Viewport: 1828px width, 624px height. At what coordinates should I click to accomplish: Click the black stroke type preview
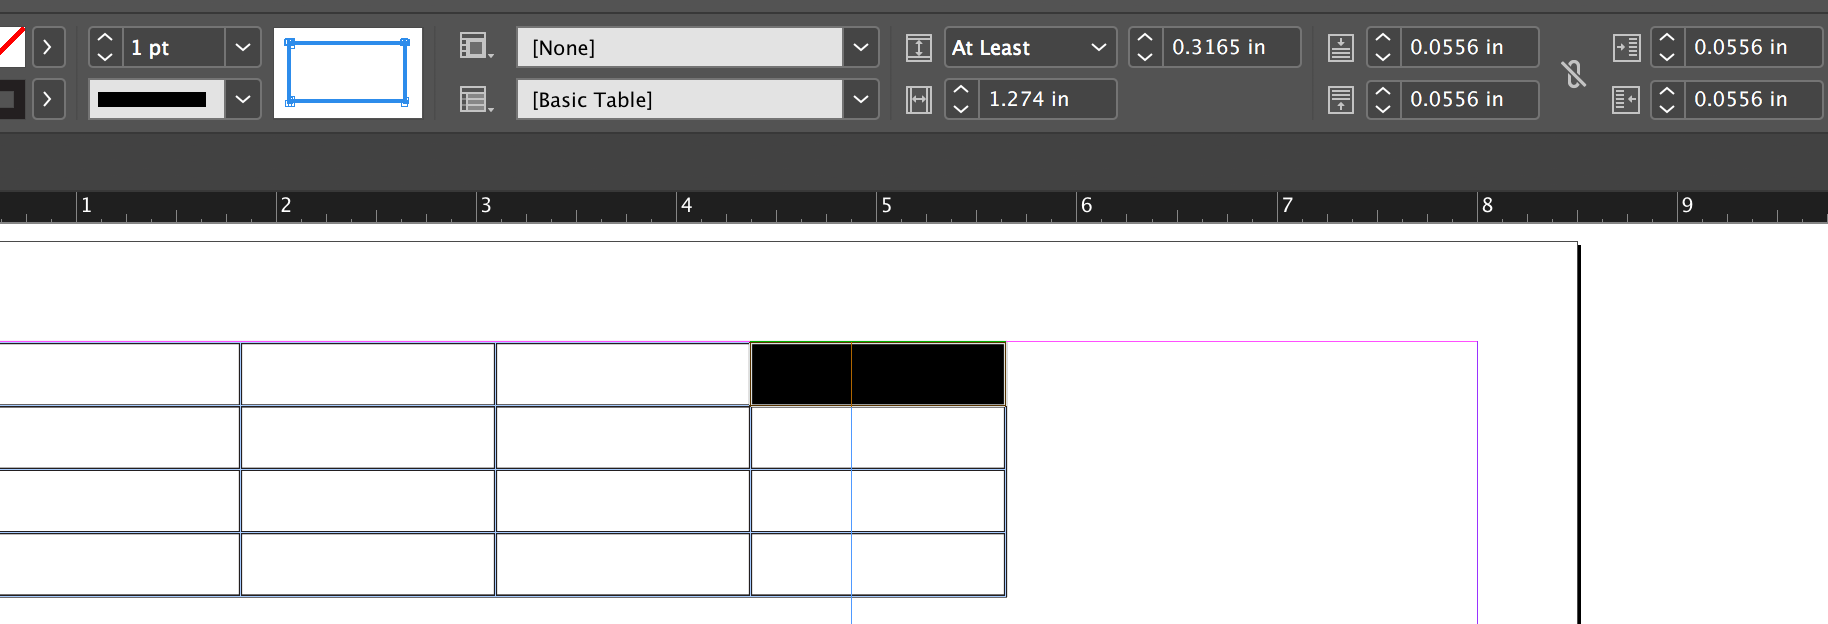[x=157, y=99]
